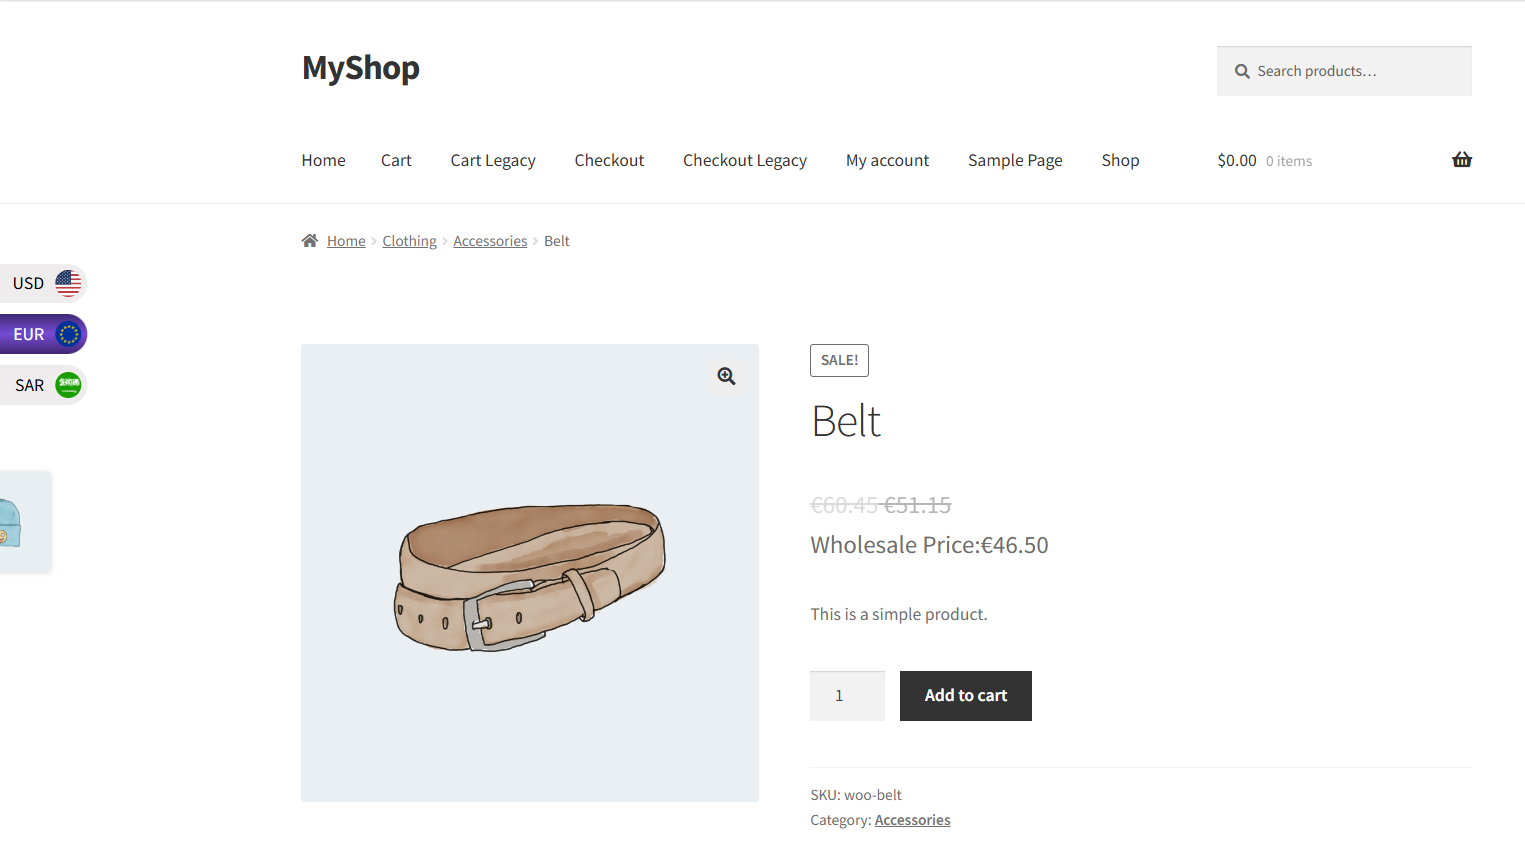Viewport: 1525px width, 867px height.
Task: Select the EUR flag icon
Action: pos(68,334)
